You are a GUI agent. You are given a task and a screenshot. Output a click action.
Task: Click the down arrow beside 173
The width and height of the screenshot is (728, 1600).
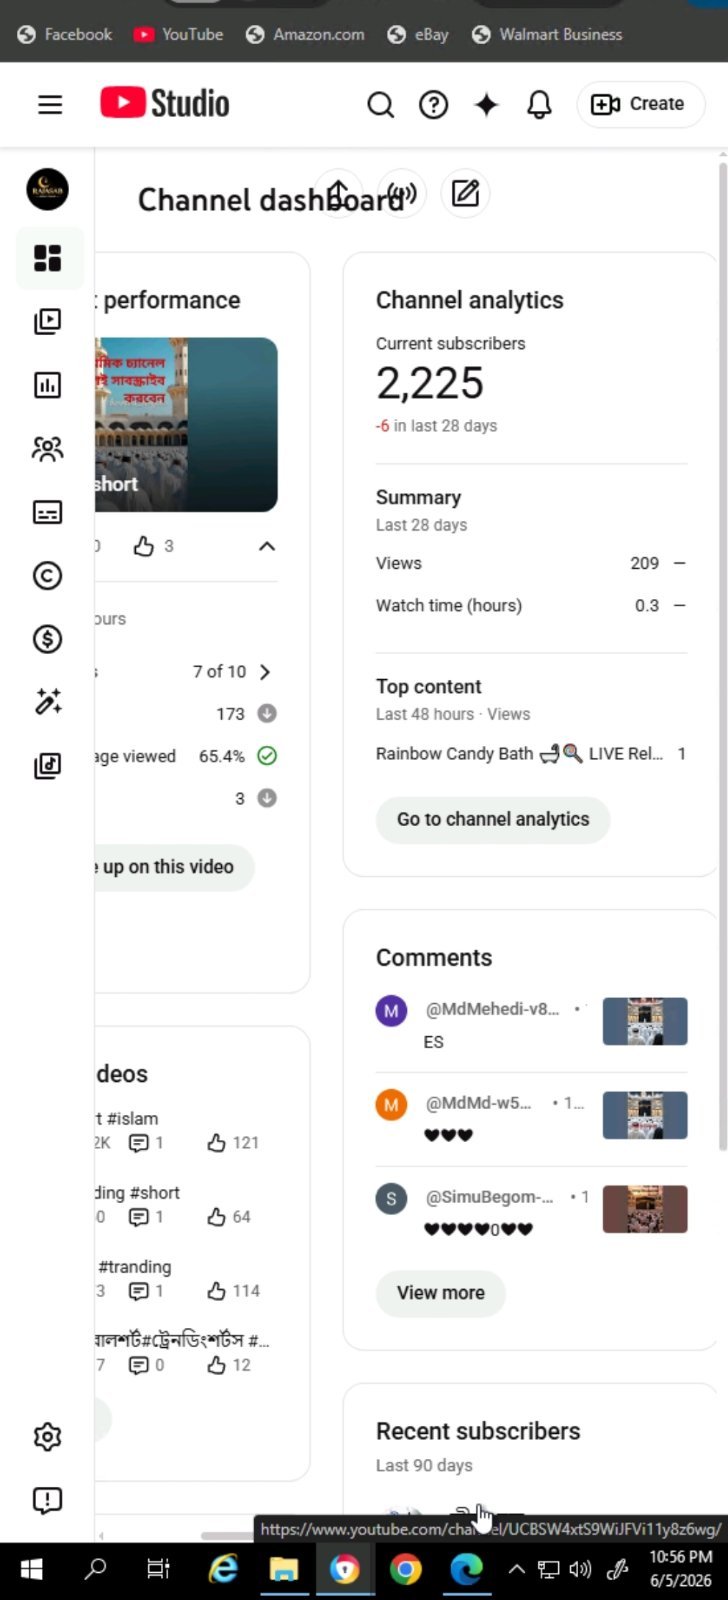click(x=267, y=714)
